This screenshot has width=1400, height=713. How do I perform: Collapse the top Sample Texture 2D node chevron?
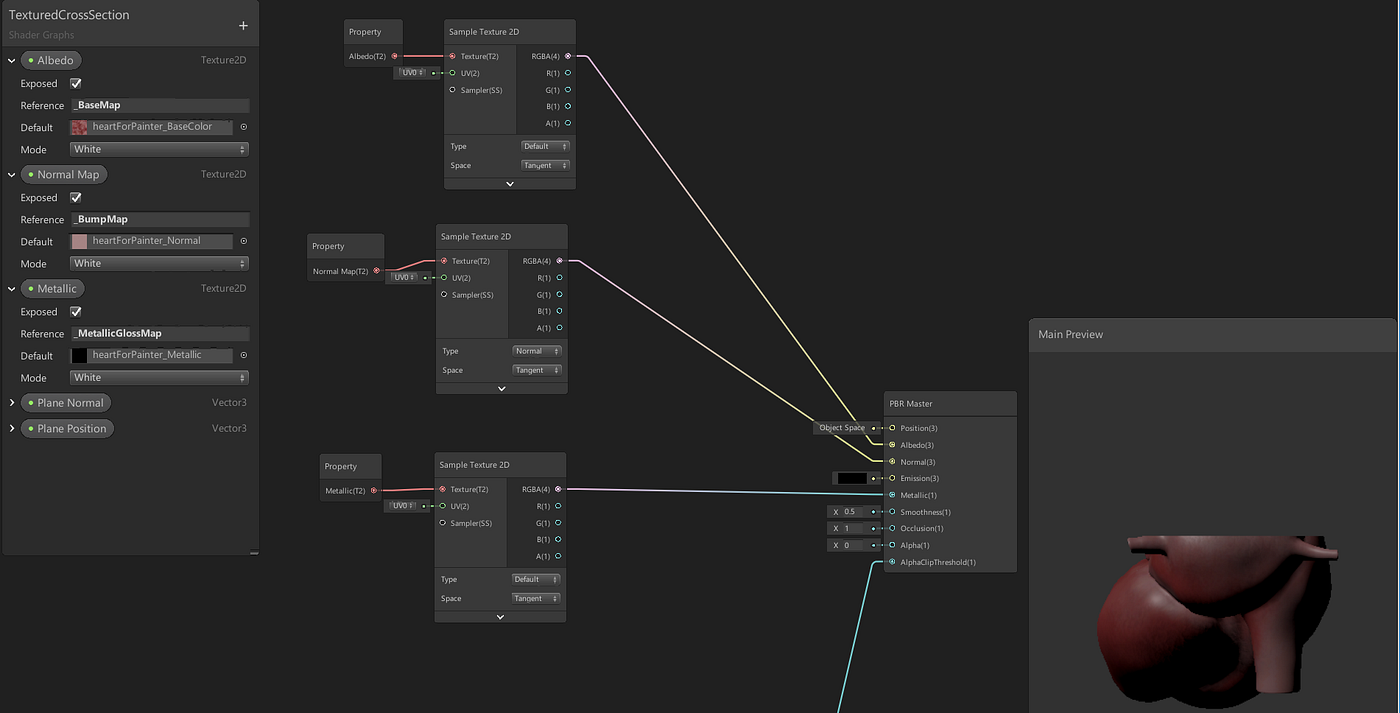(510, 184)
